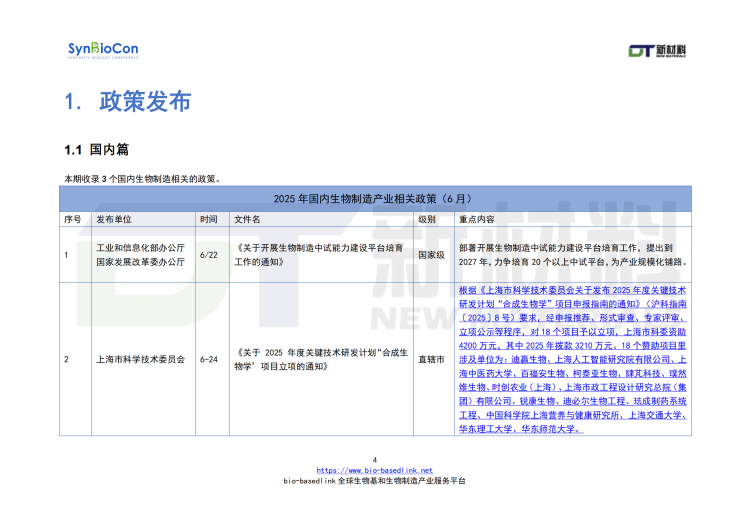Click the '国家级' level cell
The width and height of the screenshot is (750, 530).
point(430,255)
